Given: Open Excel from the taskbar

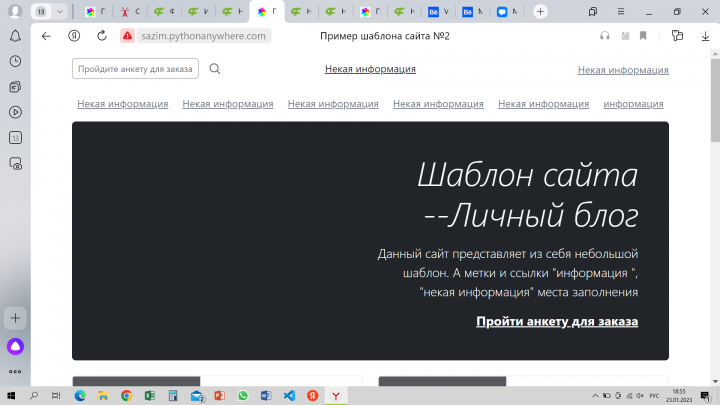Looking at the screenshot, I should click(x=150, y=395).
